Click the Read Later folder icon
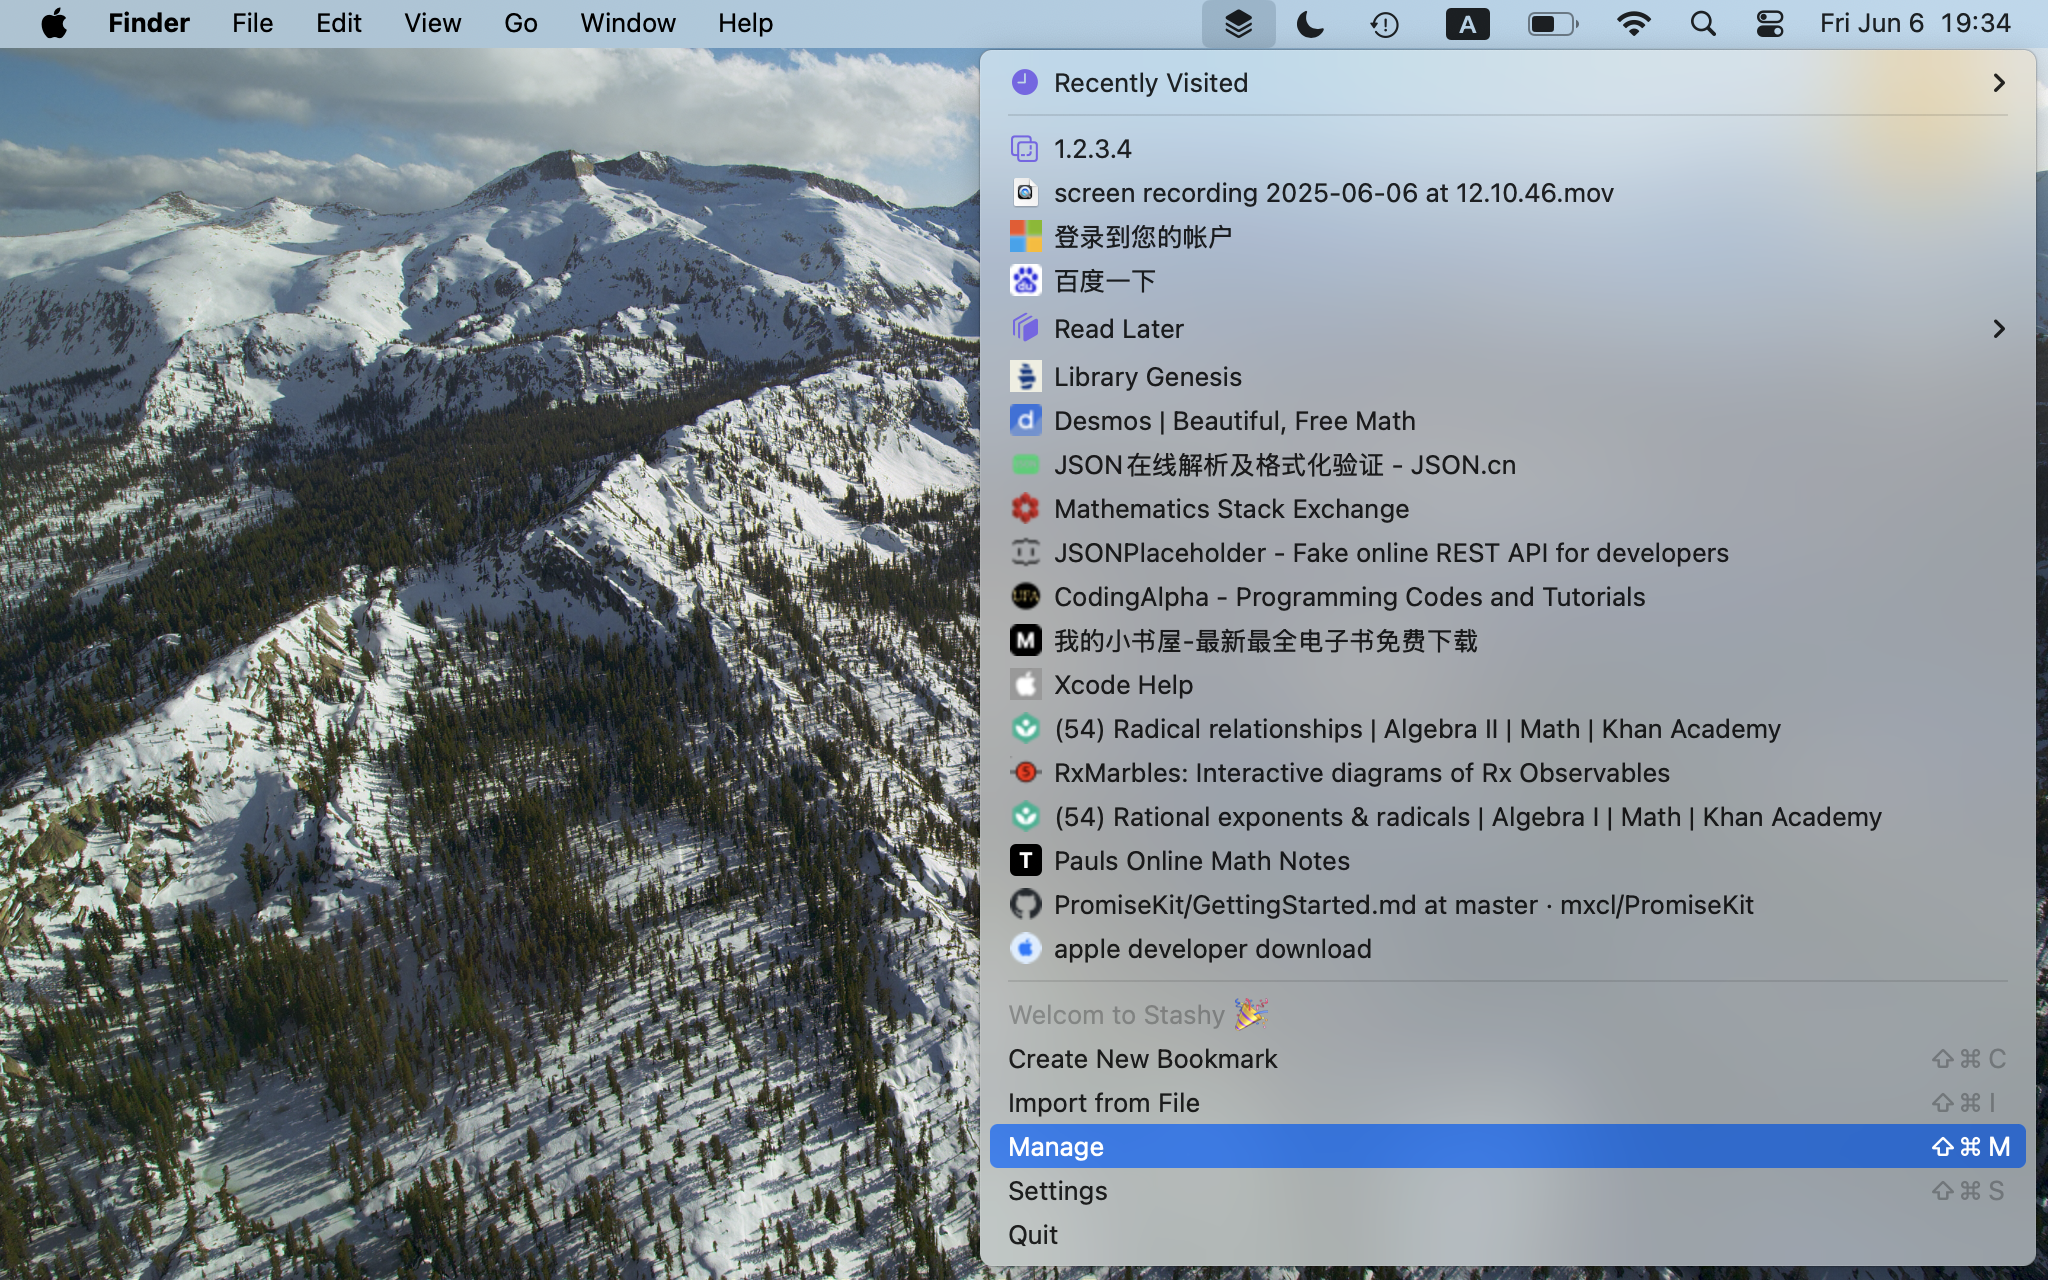Viewport: 2048px width, 1280px height. coord(1025,328)
